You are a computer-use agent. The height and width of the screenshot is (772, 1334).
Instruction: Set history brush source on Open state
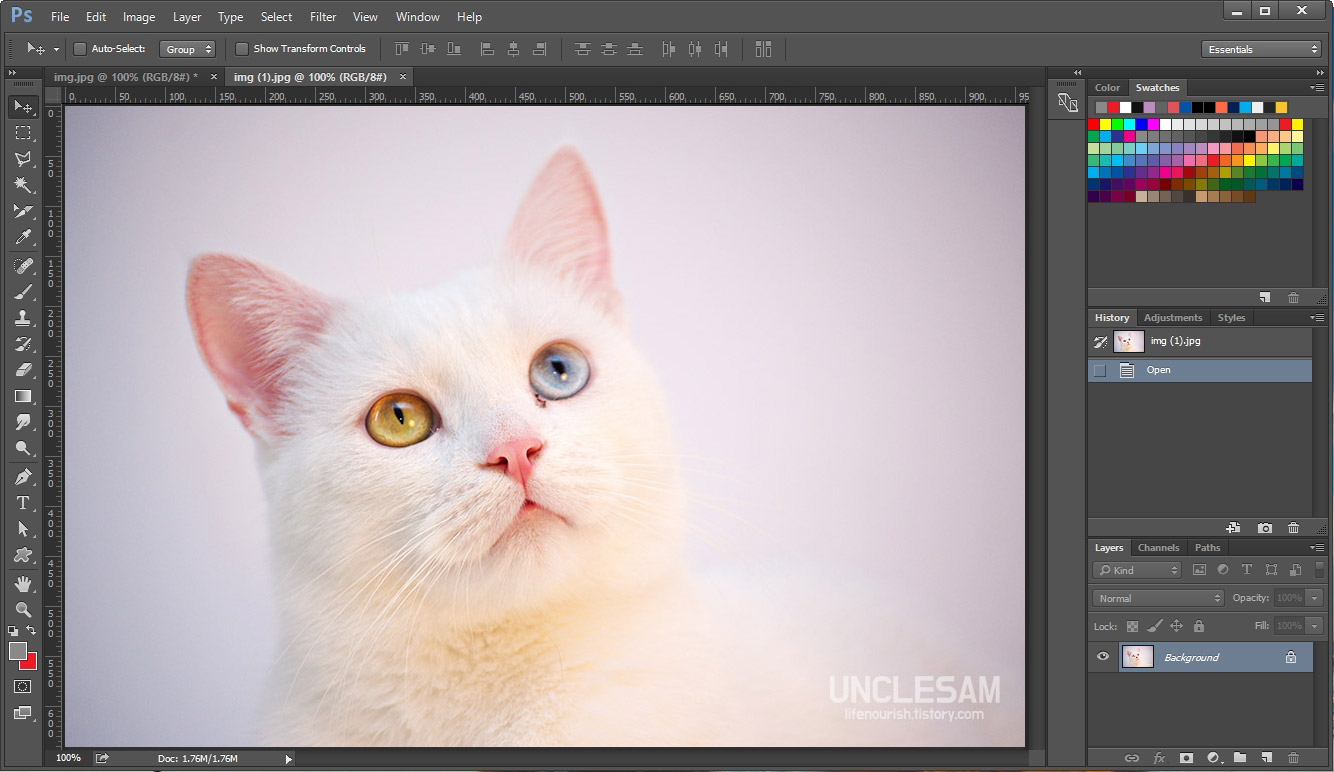(1100, 370)
